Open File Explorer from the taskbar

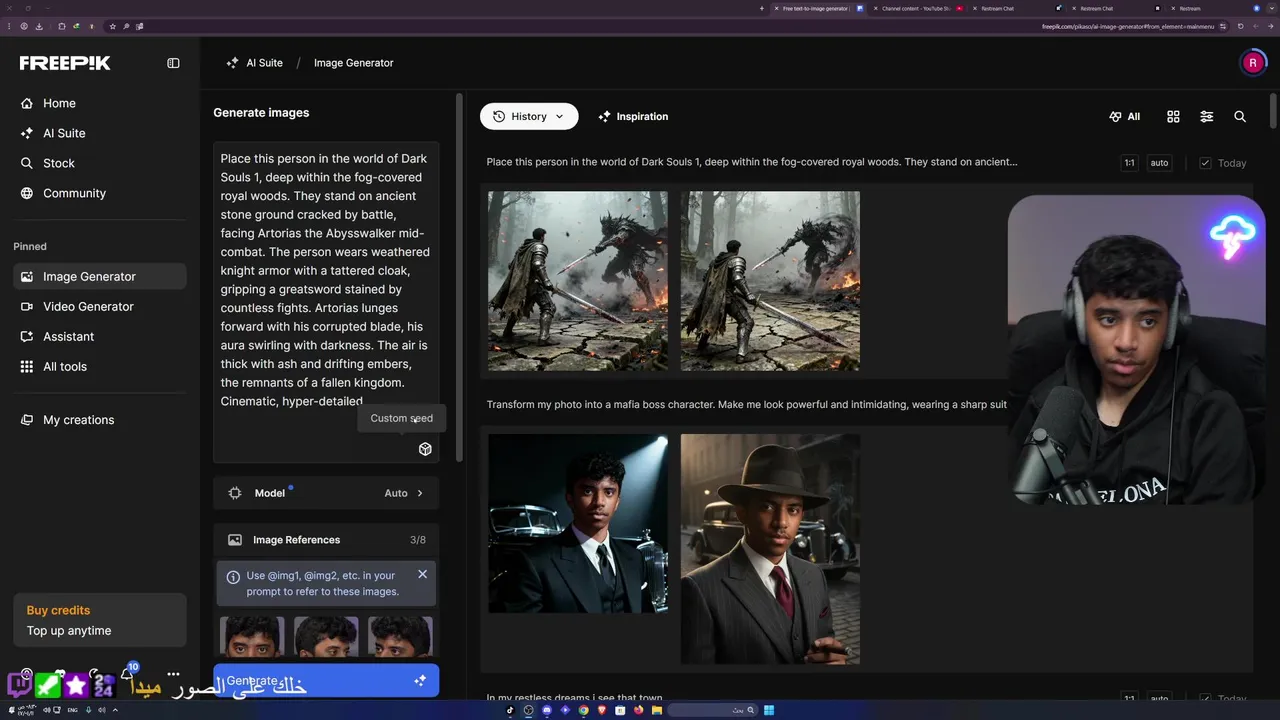click(x=656, y=710)
